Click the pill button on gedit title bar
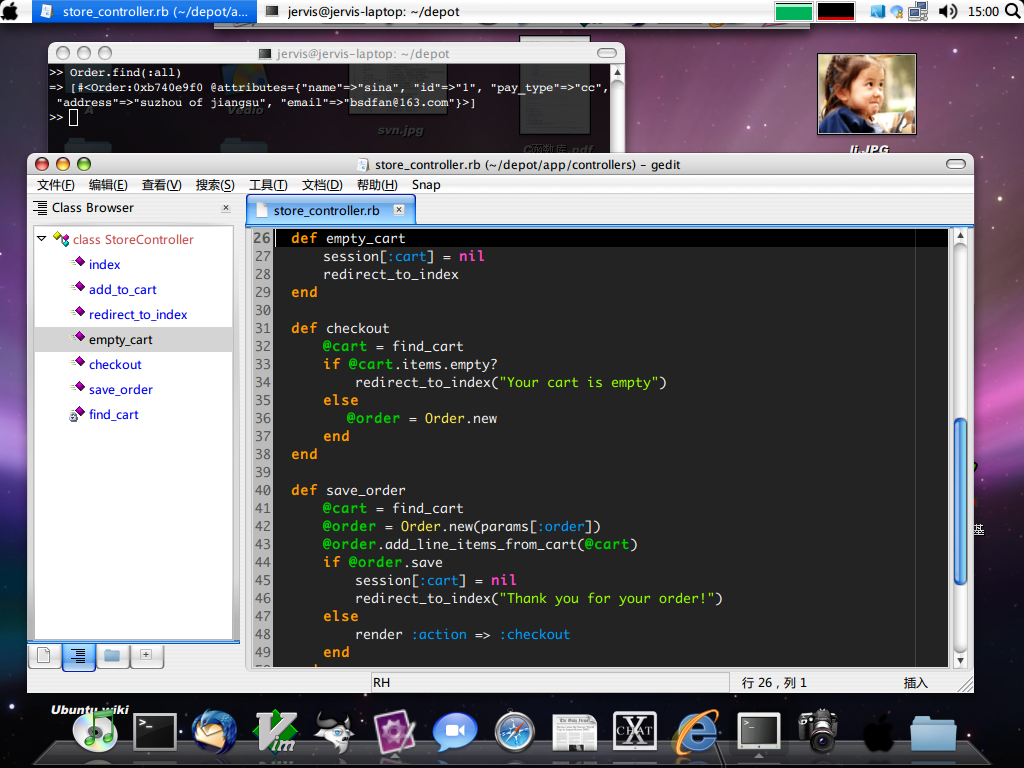Image resolution: width=1024 pixels, height=768 pixels. [x=955, y=164]
